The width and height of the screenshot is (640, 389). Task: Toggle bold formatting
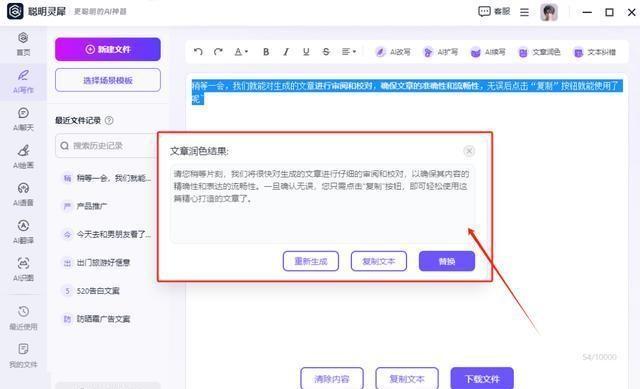266,52
